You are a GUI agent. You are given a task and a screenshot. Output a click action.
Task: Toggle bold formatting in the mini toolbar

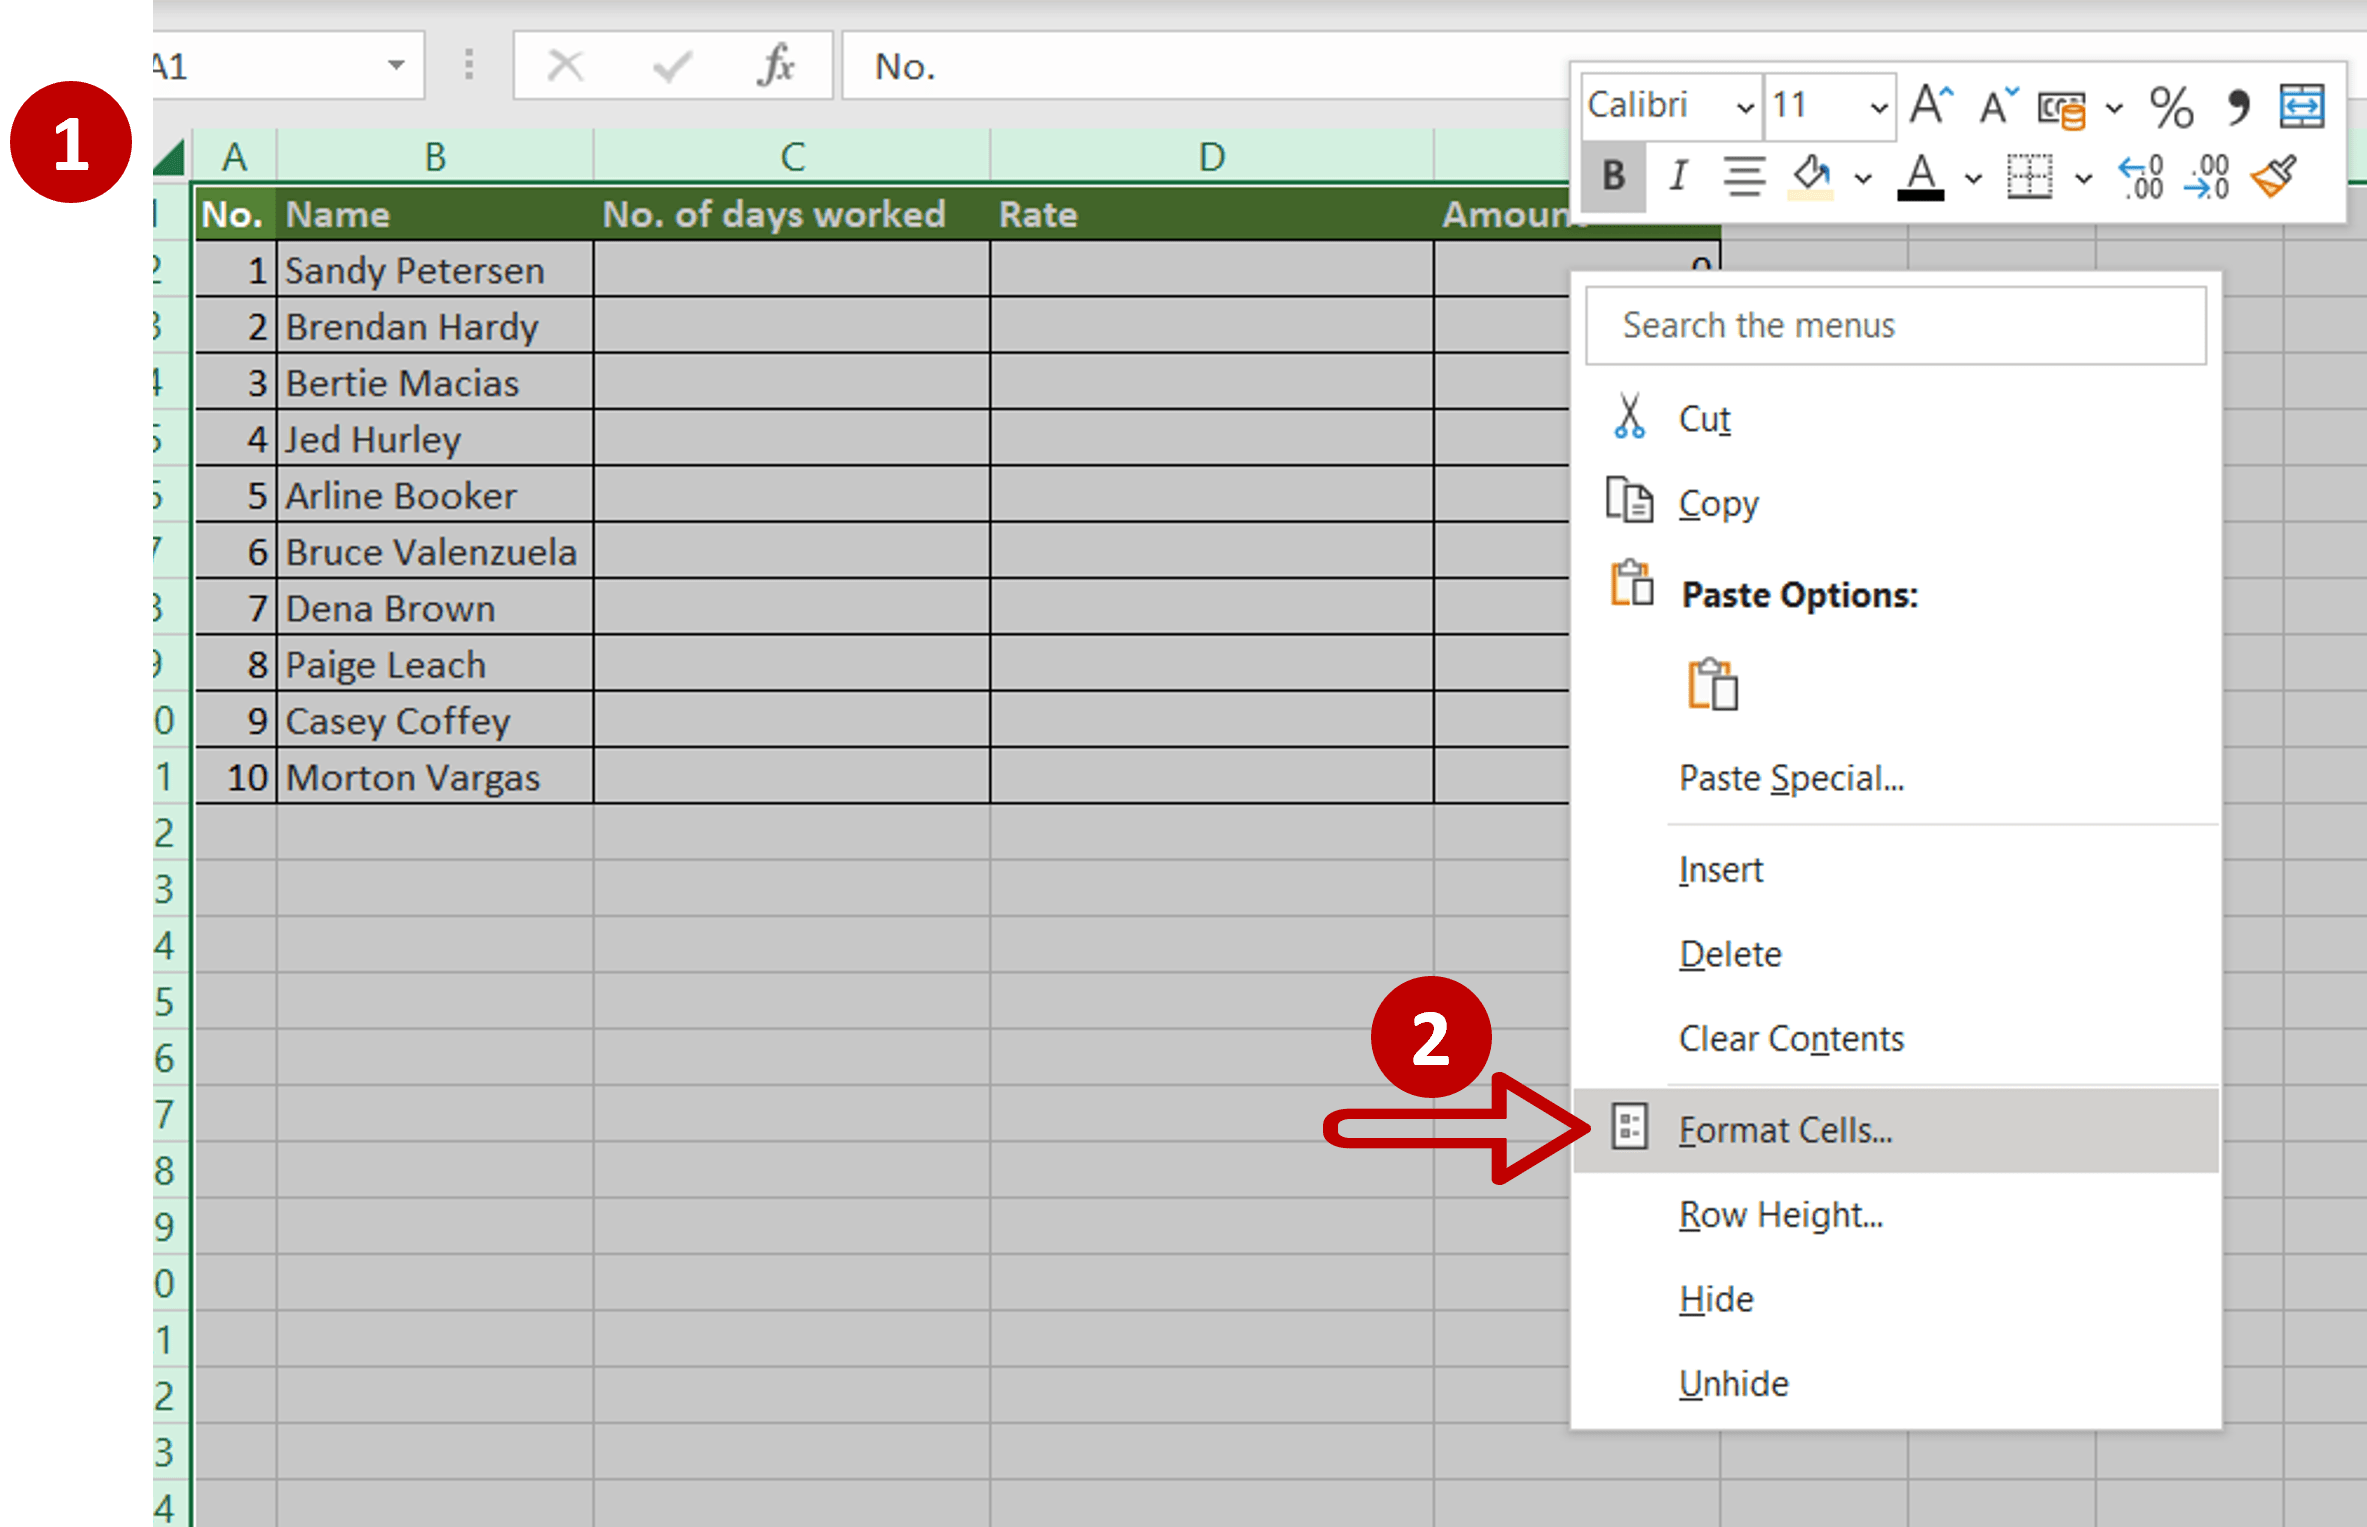tap(1612, 176)
